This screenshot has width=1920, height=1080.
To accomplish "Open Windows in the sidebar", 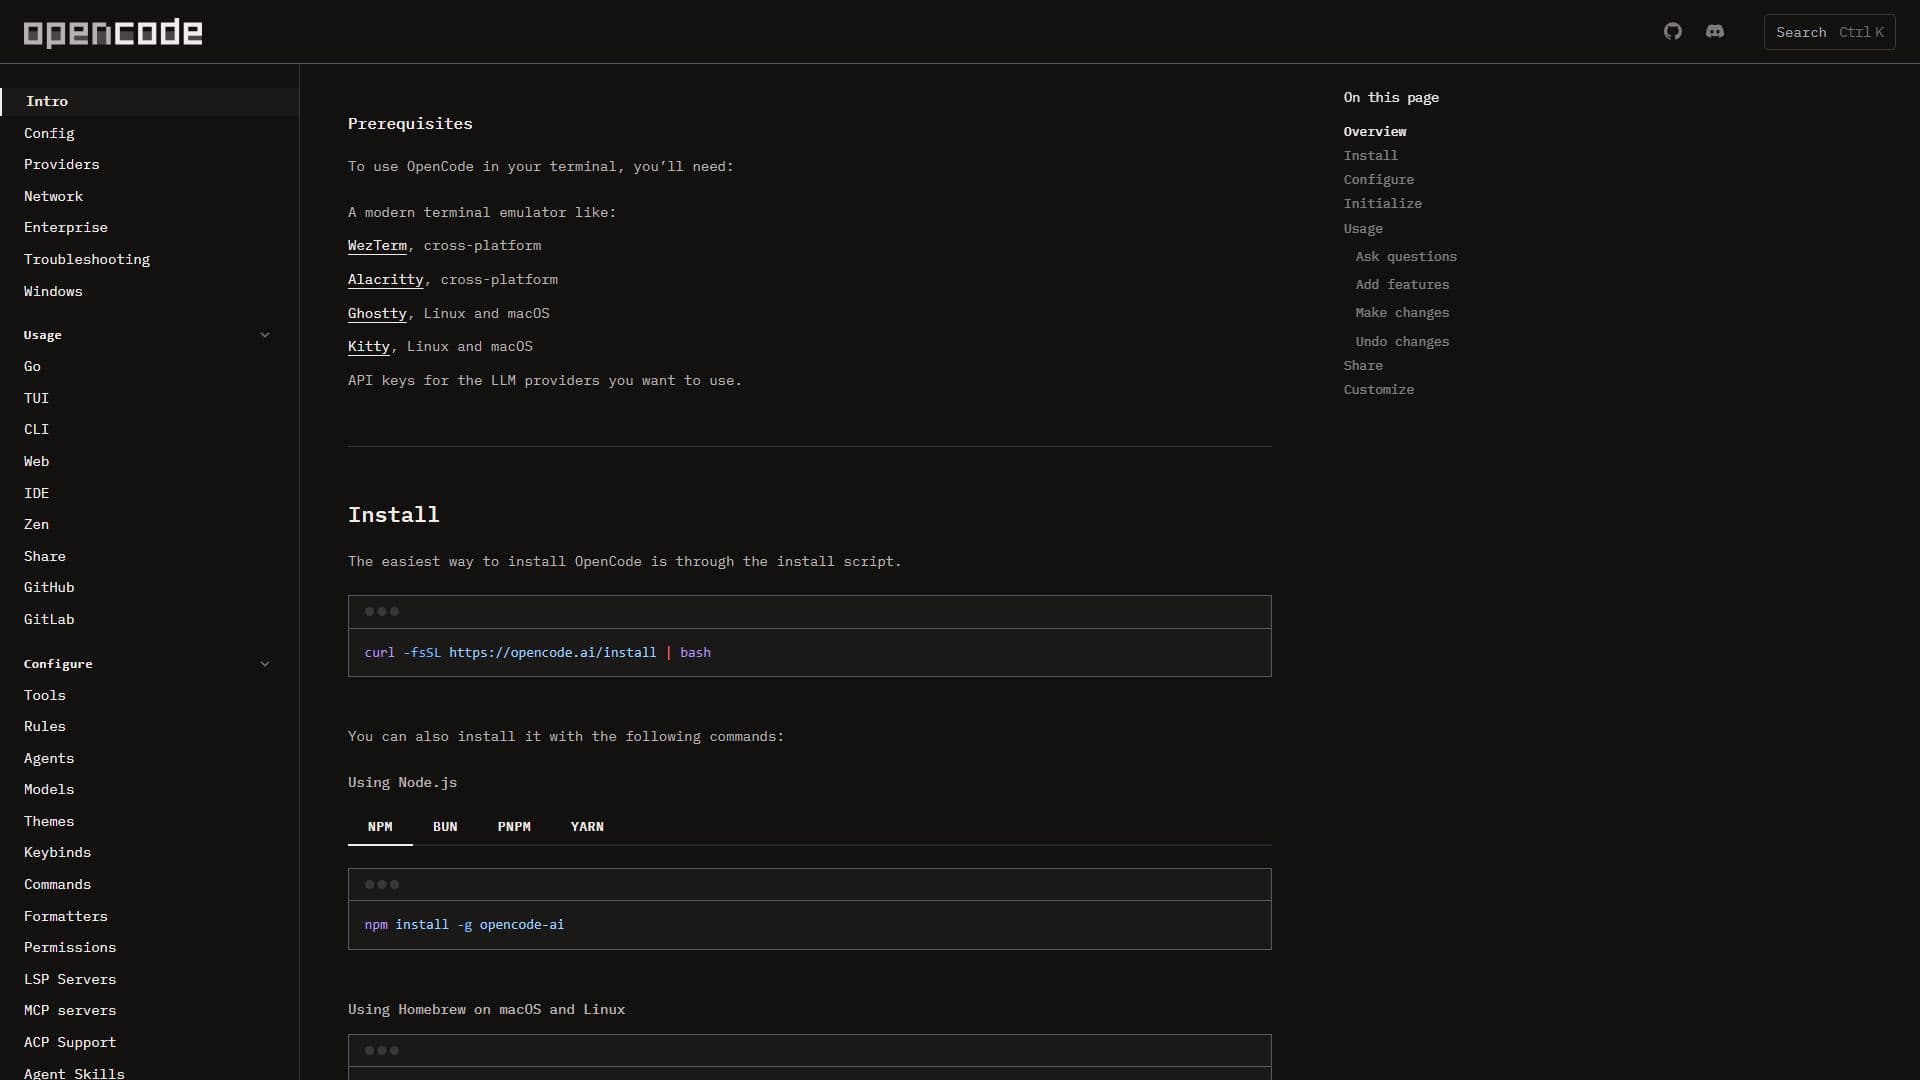I will [53, 291].
